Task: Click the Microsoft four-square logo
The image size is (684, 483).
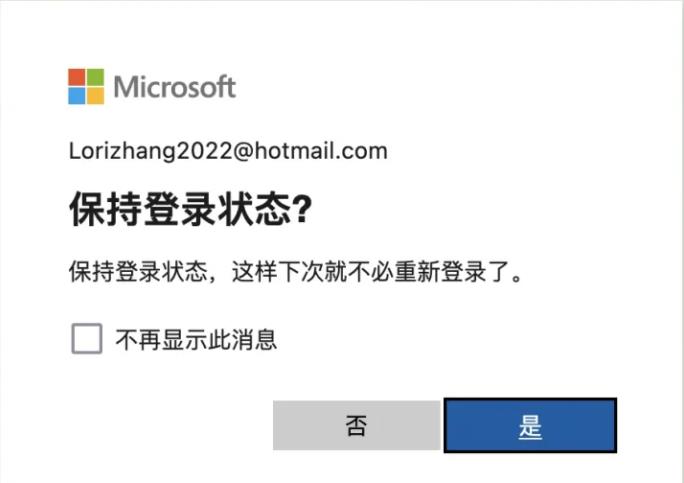Action: coord(86,86)
